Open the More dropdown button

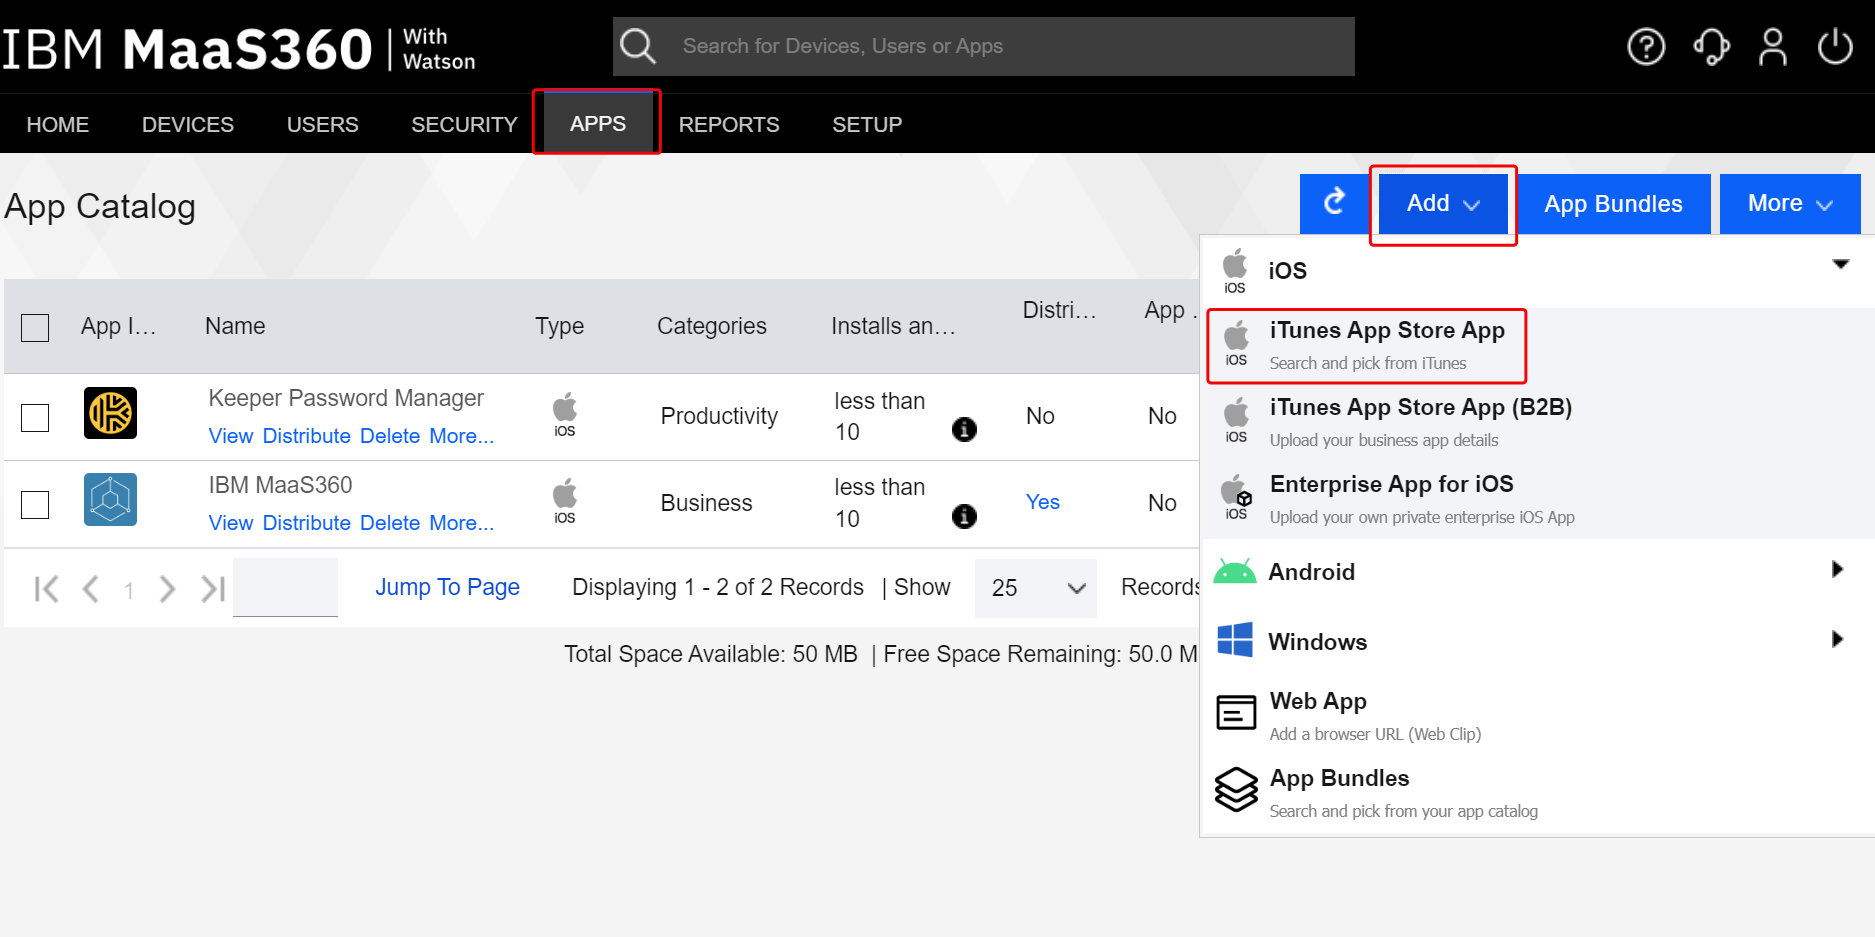(1789, 203)
